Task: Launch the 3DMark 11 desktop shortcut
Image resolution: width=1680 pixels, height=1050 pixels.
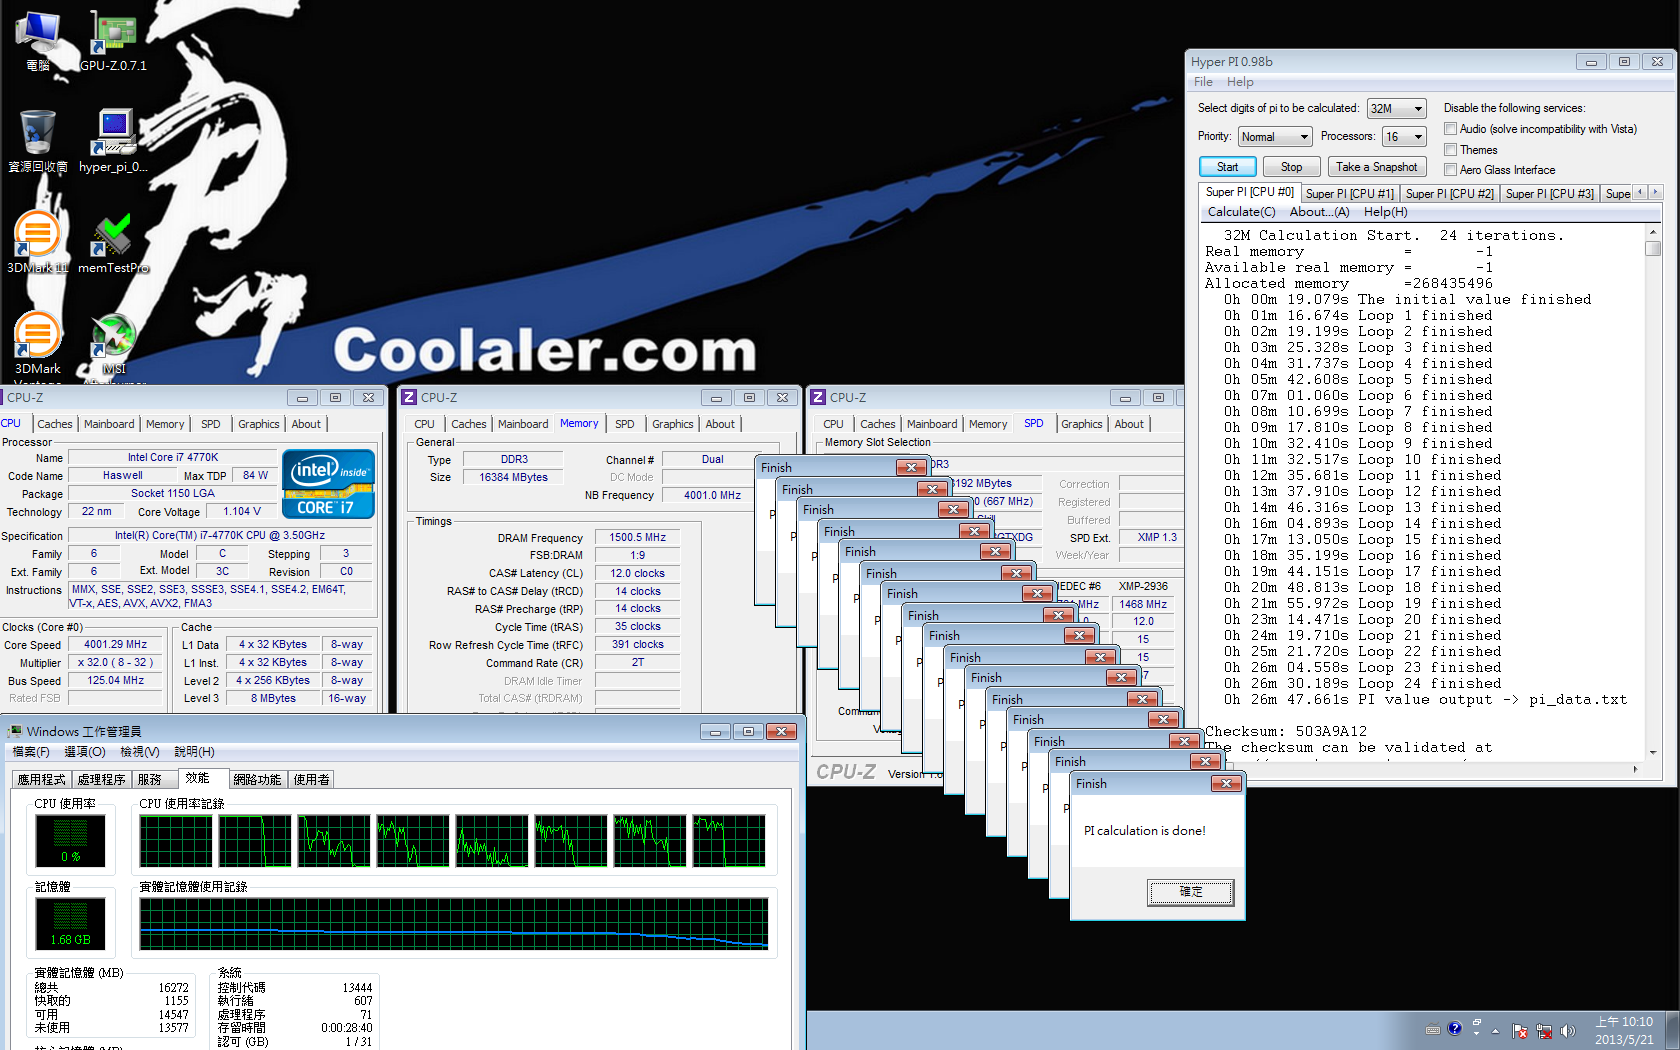Action: [38, 242]
